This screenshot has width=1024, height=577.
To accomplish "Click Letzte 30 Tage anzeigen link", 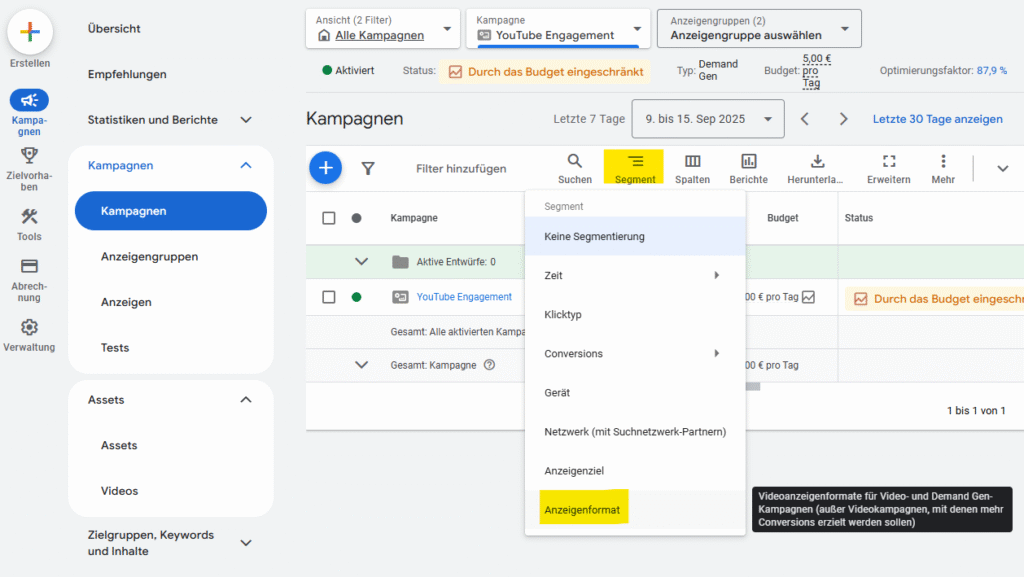I will 937,119.
